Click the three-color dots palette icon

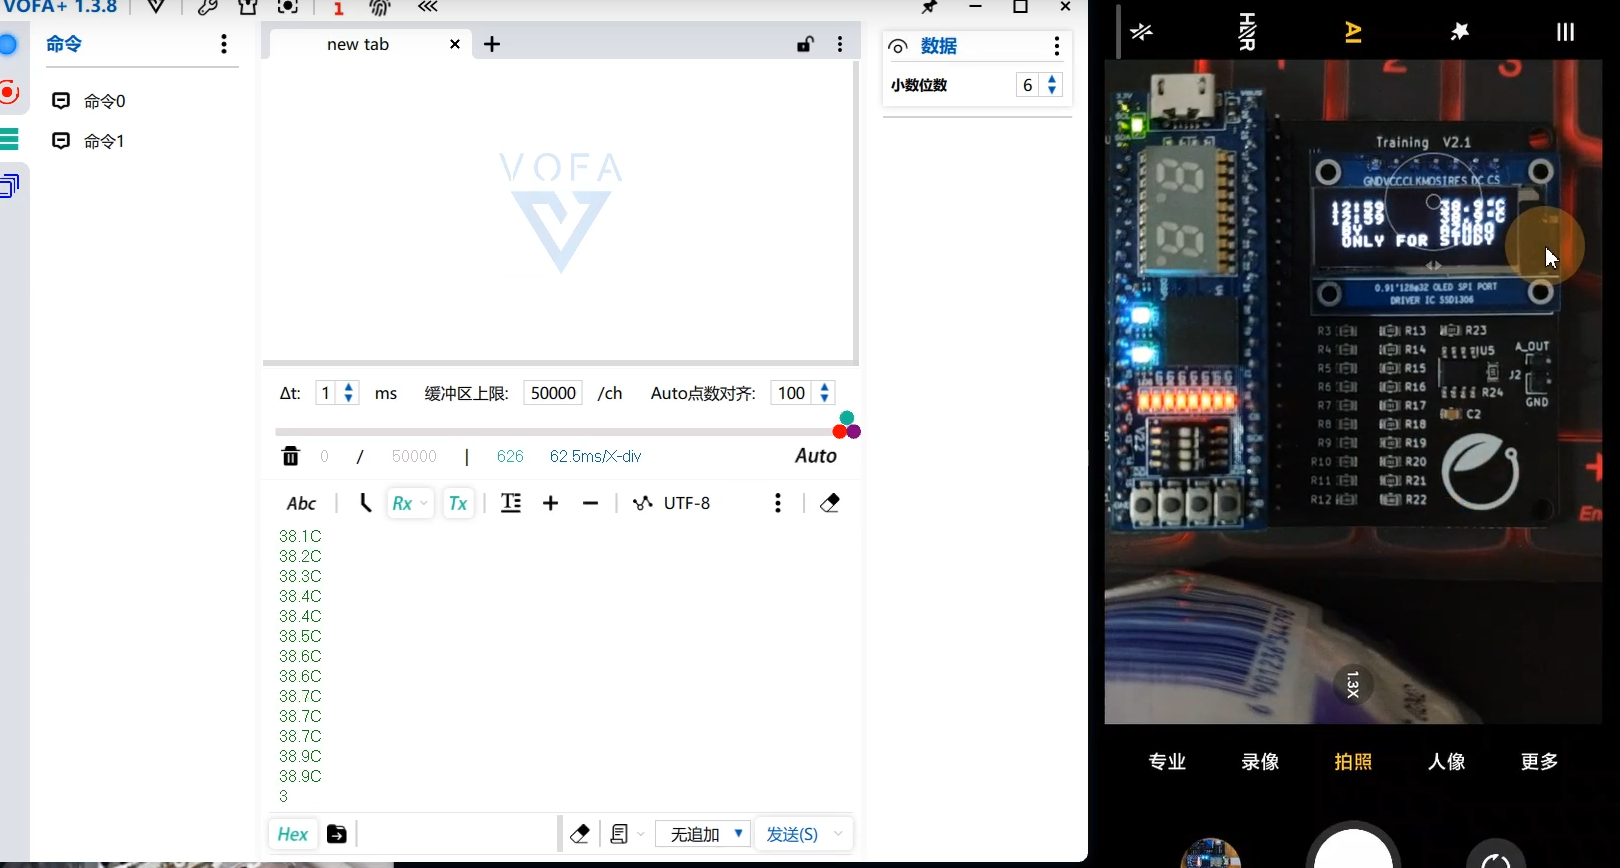(x=846, y=425)
